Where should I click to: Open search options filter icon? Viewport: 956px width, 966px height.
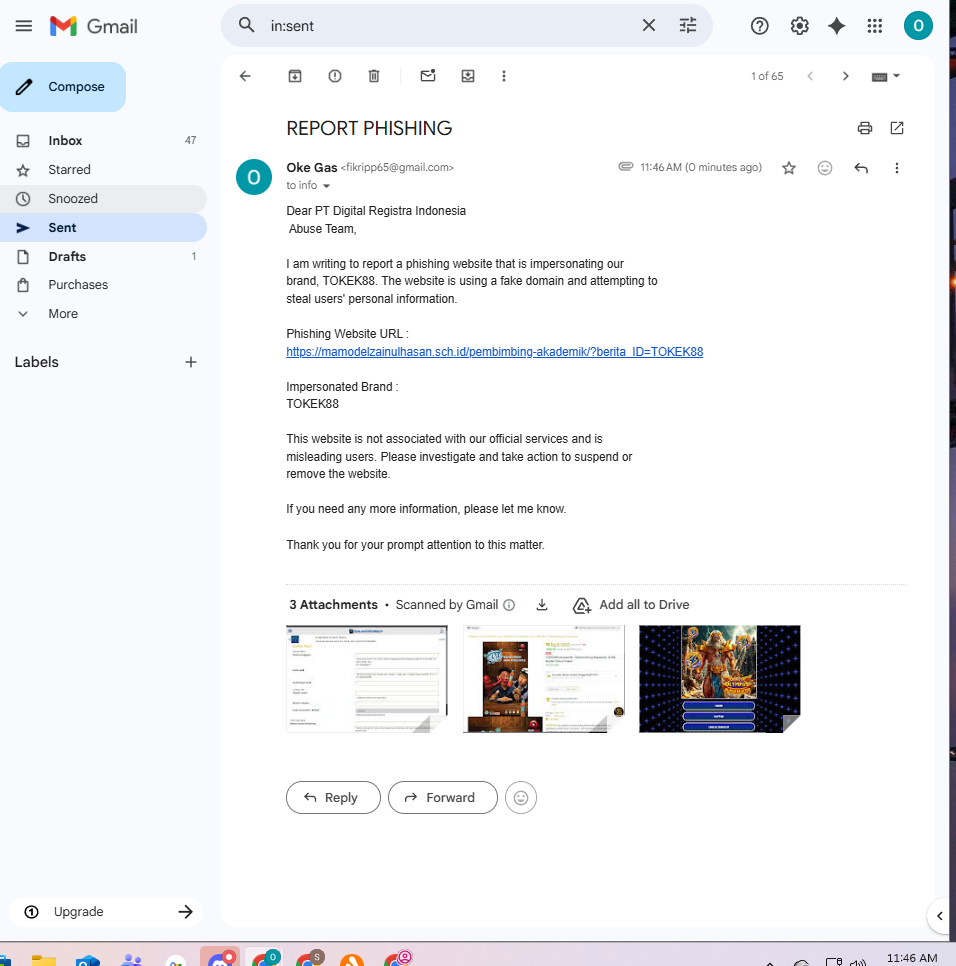(687, 25)
